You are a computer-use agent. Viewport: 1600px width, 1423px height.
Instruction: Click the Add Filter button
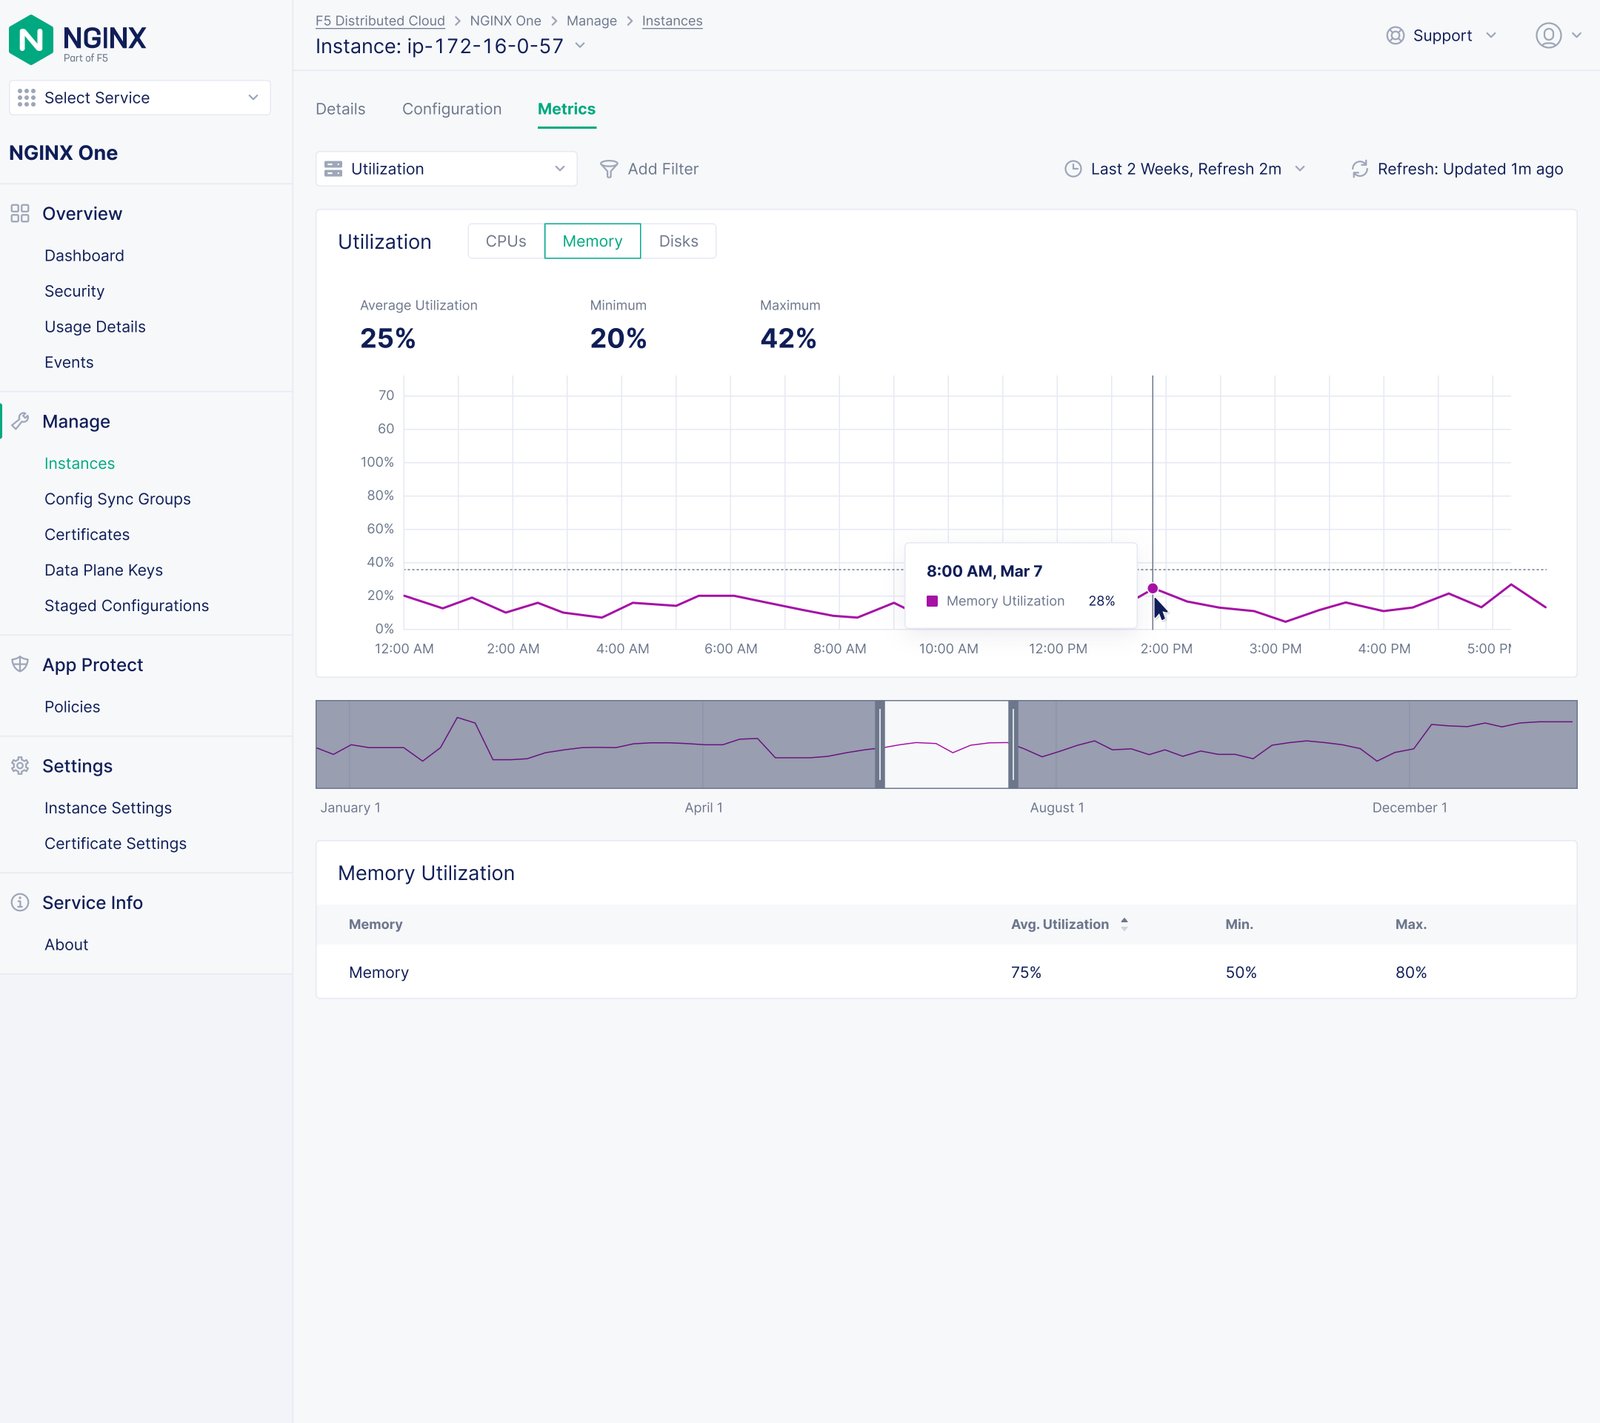[x=649, y=169]
